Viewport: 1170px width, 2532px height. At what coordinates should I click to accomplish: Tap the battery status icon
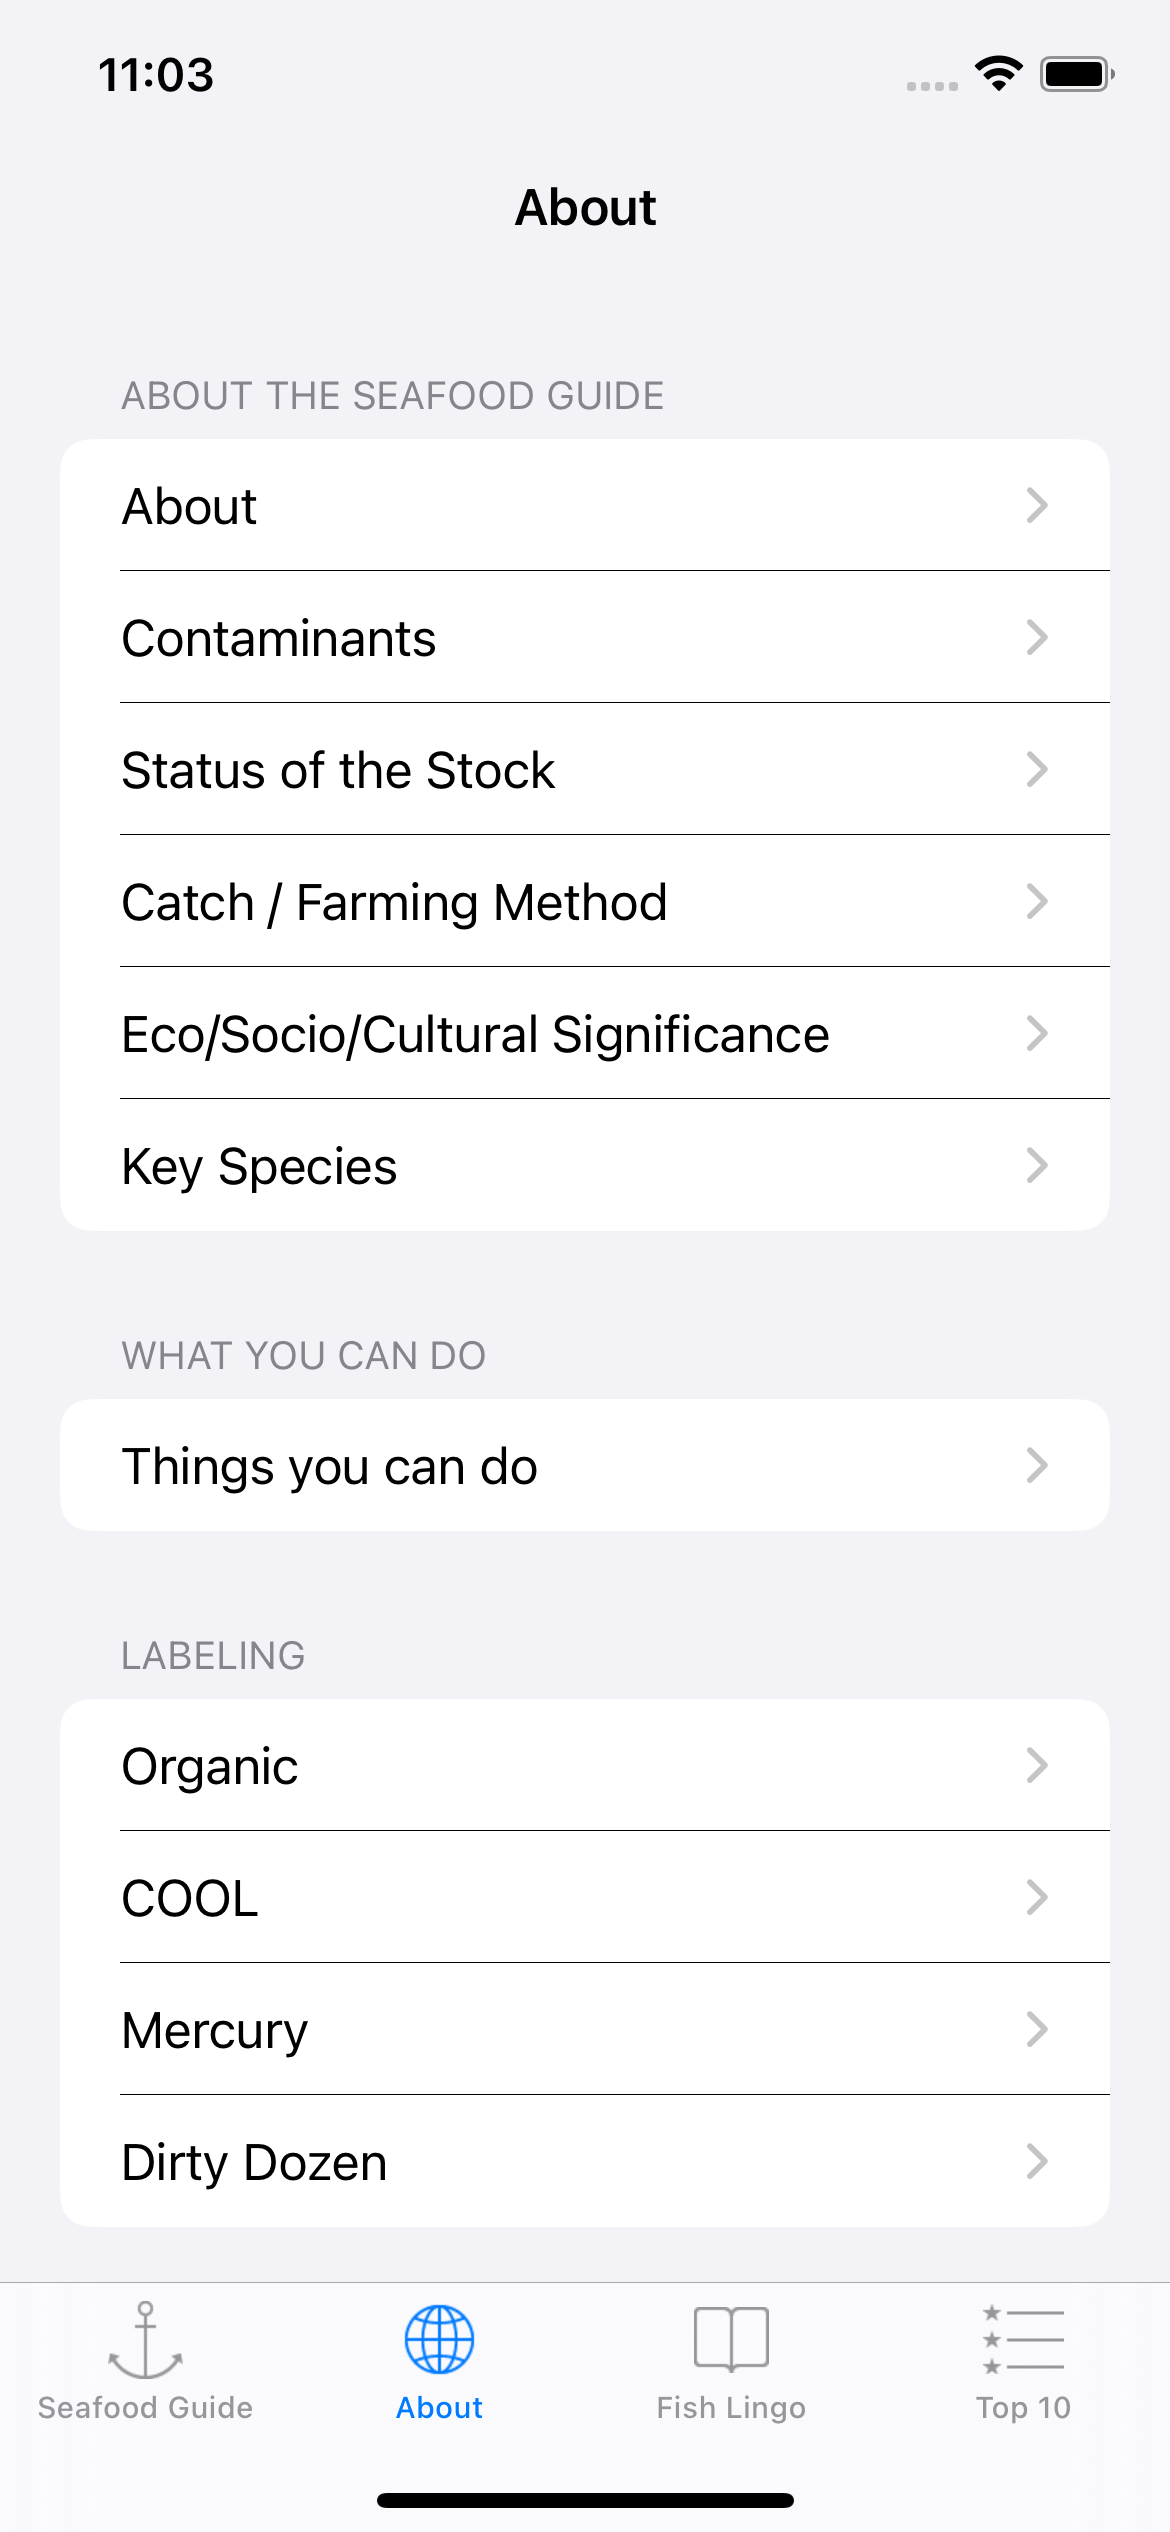pyautogui.click(x=1076, y=74)
